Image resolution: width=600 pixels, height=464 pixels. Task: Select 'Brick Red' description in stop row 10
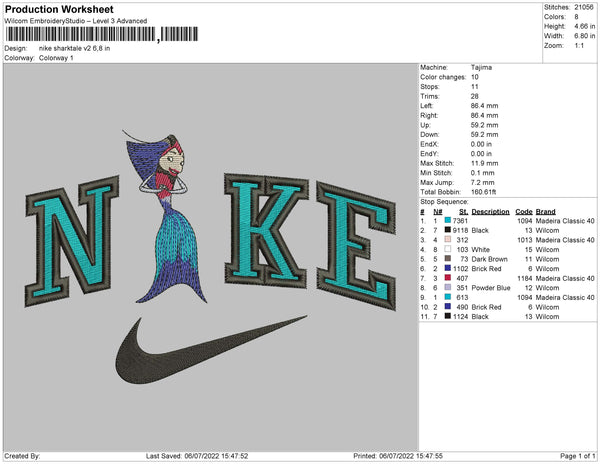click(486, 307)
